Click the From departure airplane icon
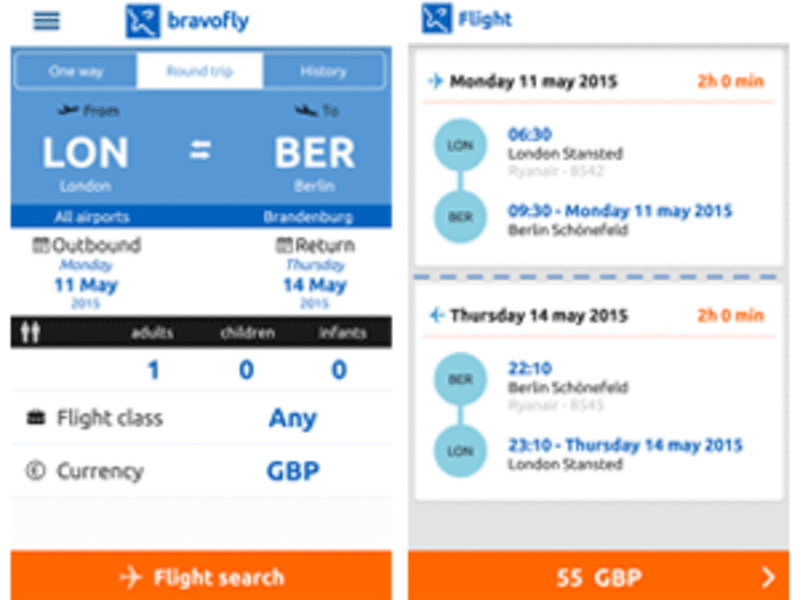Viewport: 800px width, 600px height. coord(68,112)
